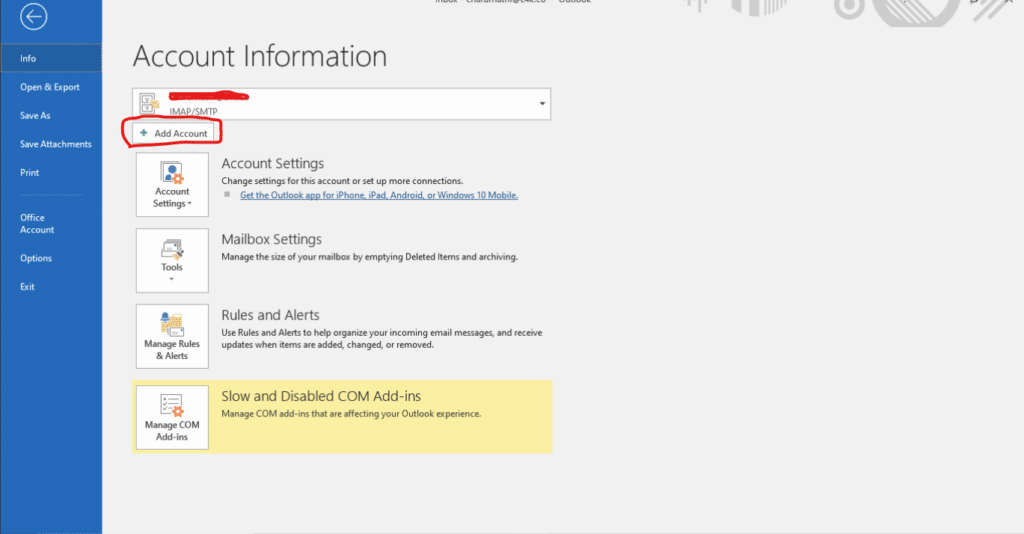This screenshot has height=534, width=1024.
Task: Open Manage Rules & Alerts icon
Action: 172,324
